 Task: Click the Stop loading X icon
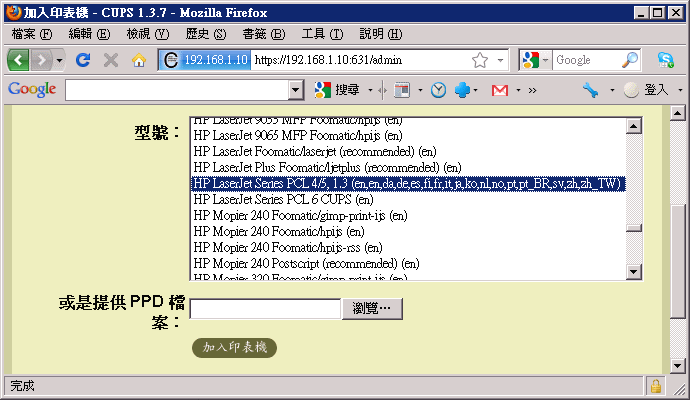pyautogui.click(x=111, y=60)
